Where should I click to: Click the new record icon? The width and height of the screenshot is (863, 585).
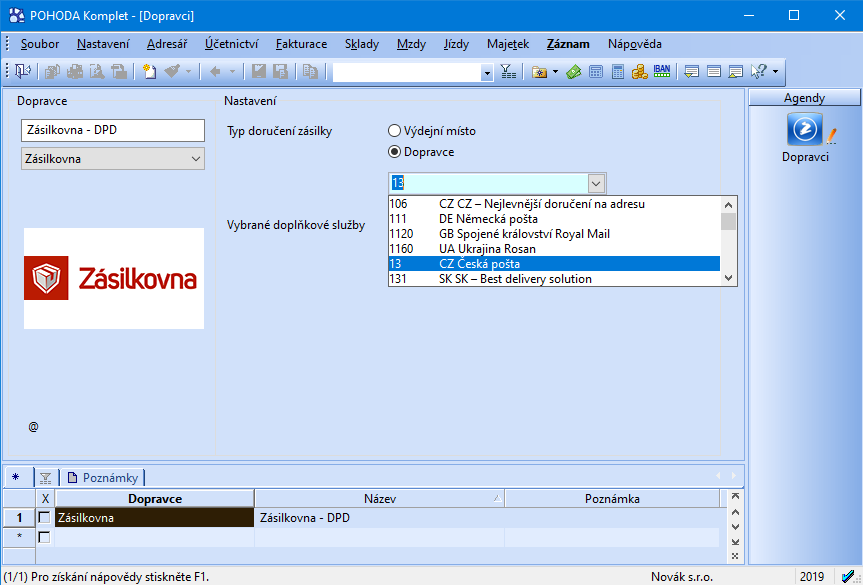pos(150,72)
